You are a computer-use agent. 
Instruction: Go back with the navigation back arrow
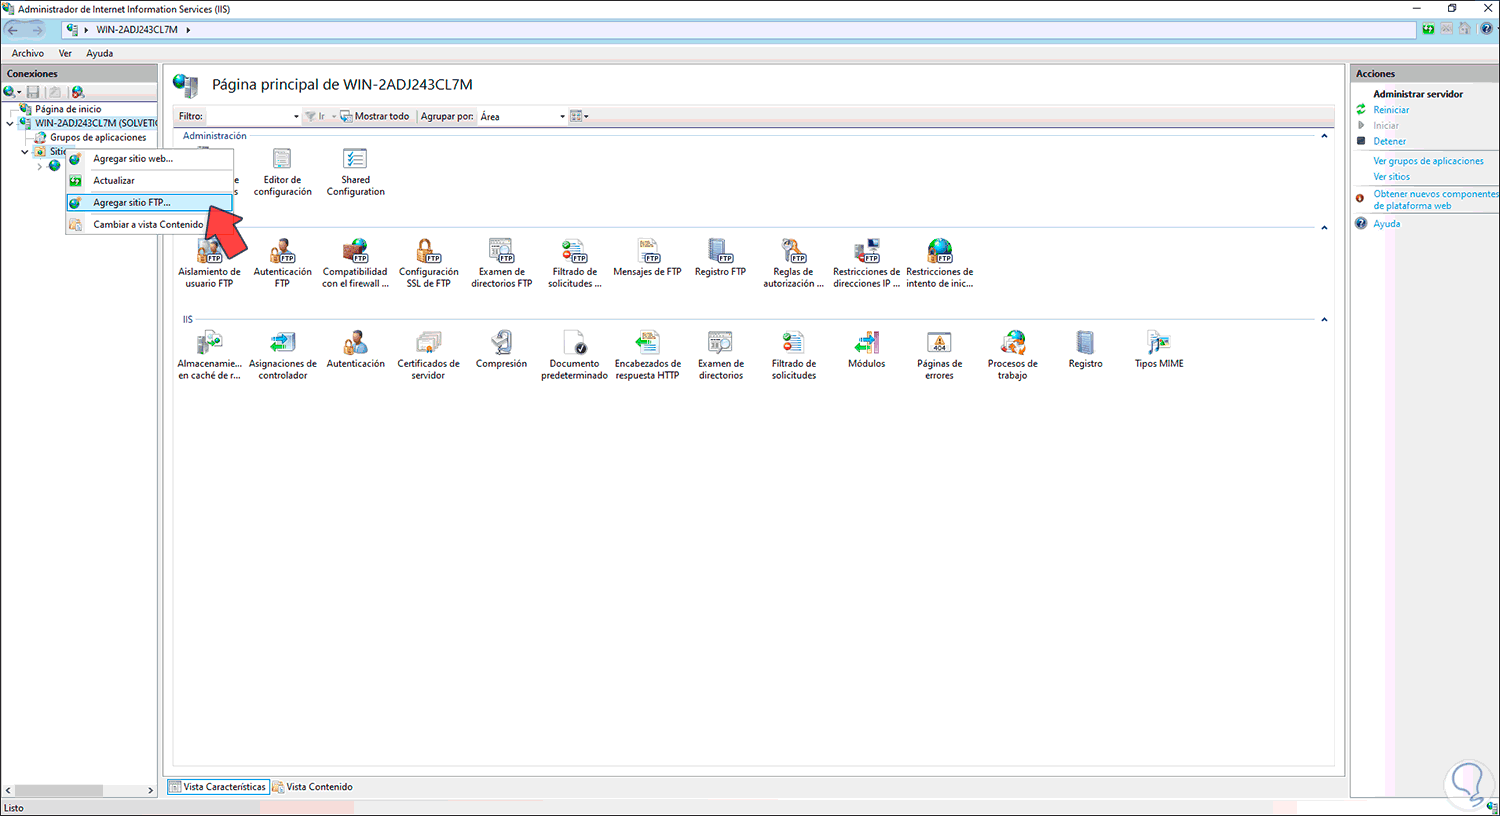[x=13, y=30]
